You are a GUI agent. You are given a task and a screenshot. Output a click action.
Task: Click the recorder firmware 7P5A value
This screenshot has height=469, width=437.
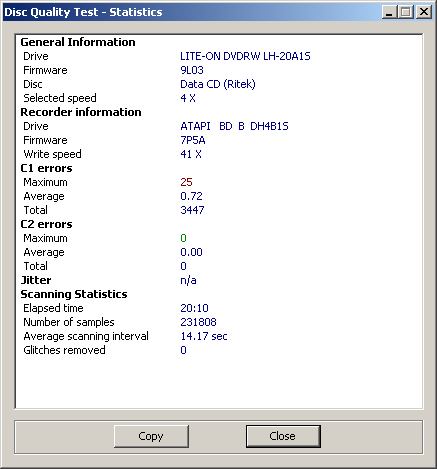point(193,140)
